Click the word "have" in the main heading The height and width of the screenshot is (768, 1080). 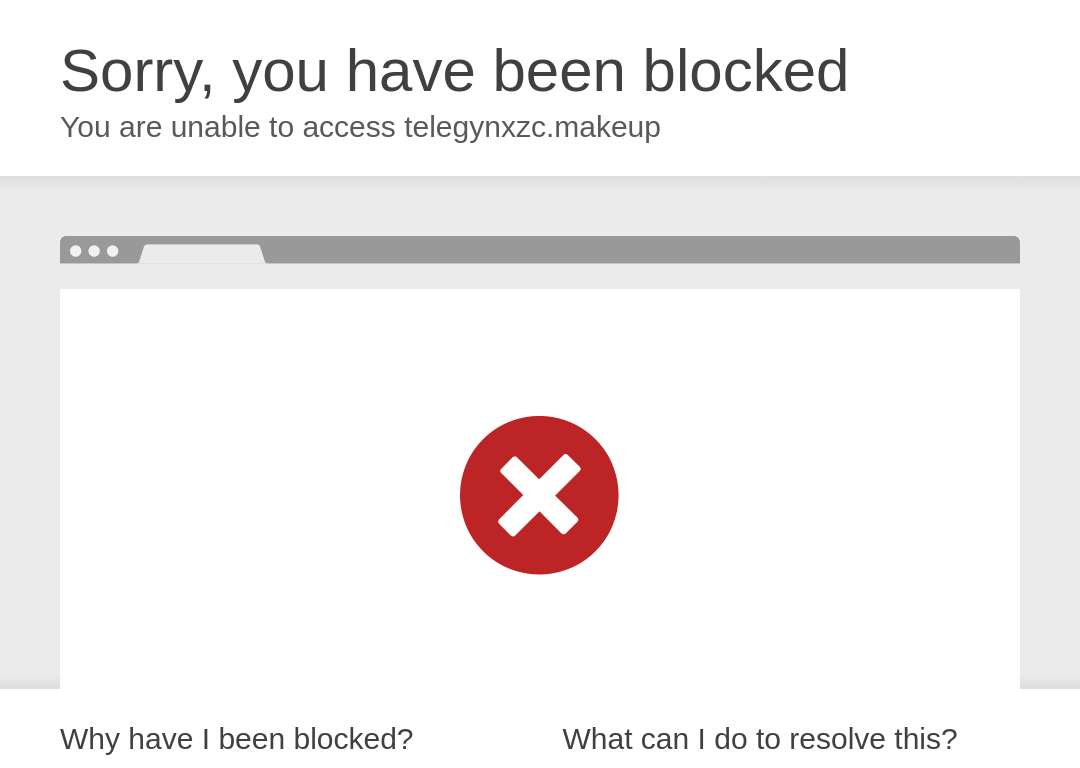click(410, 70)
